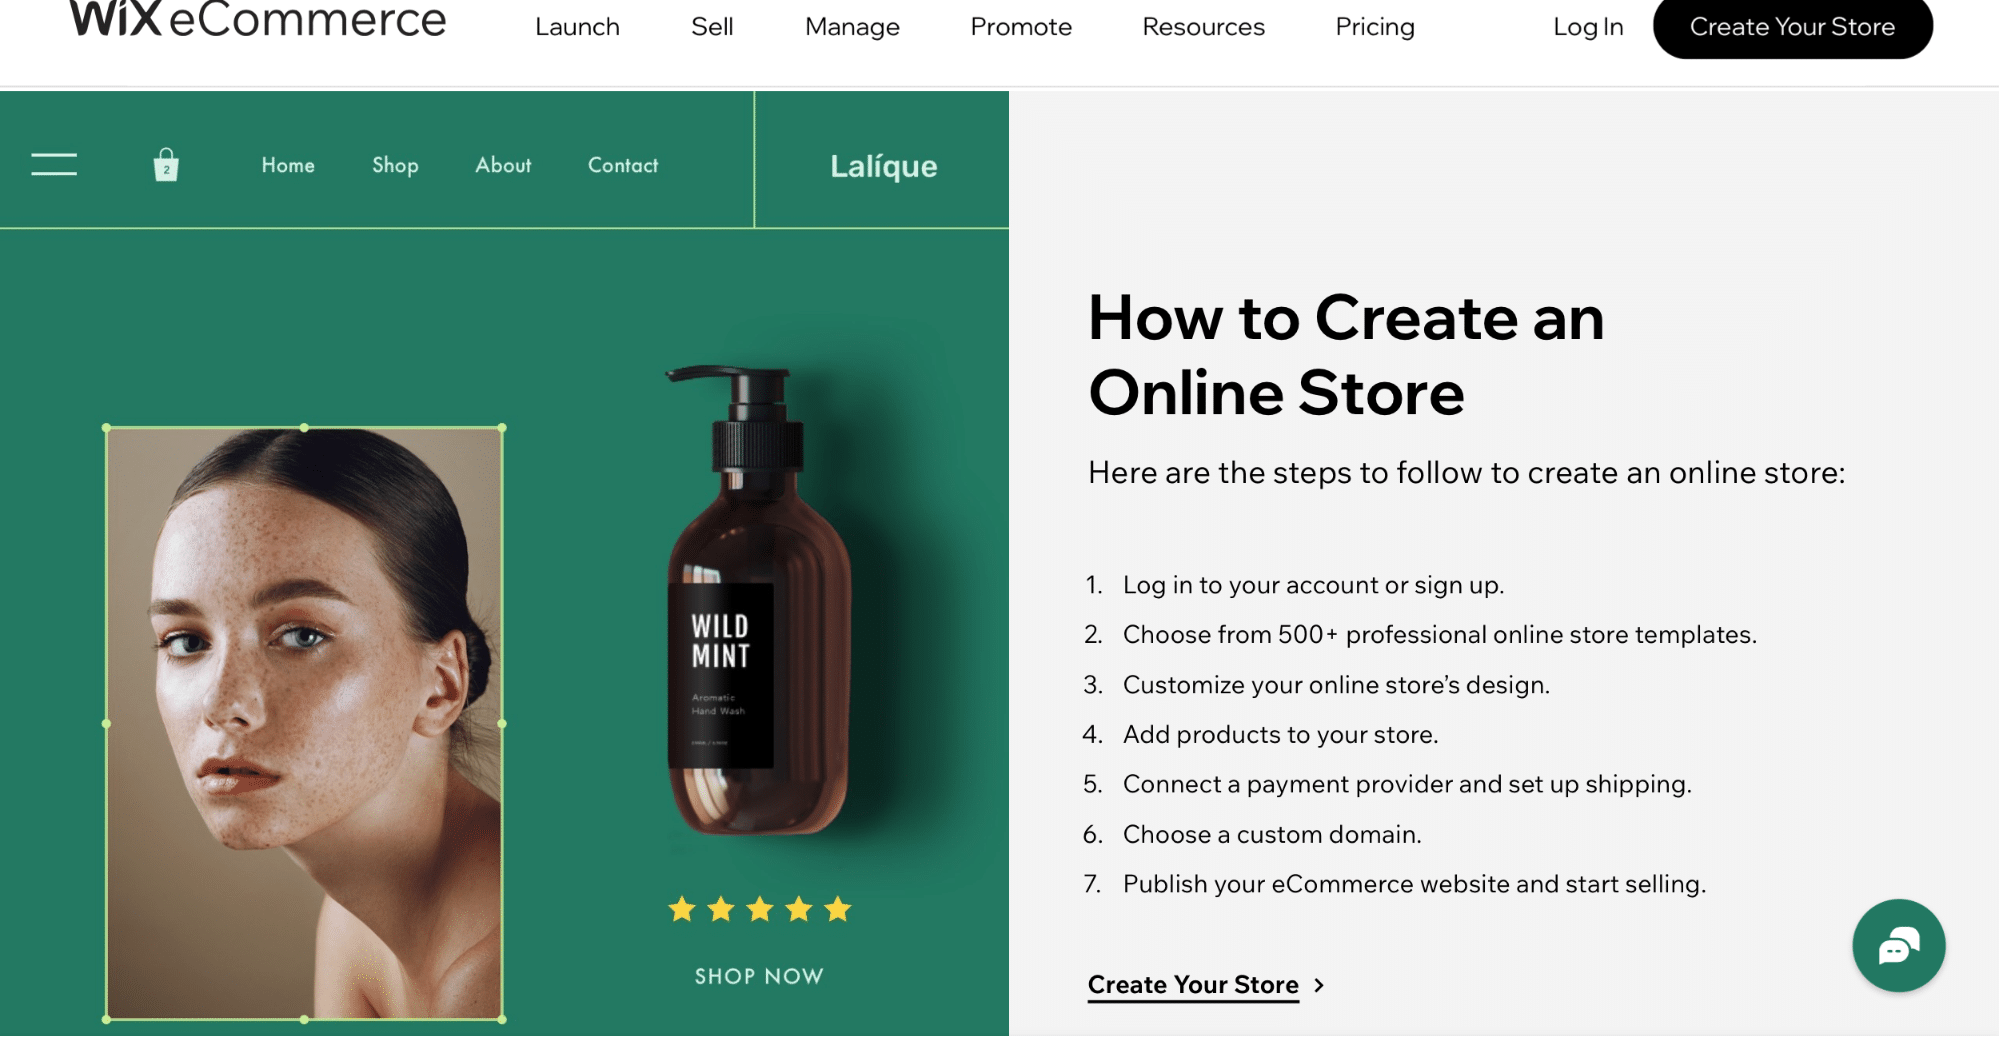
Task: Select the woman's portrait image
Action: click(x=304, y=723)
